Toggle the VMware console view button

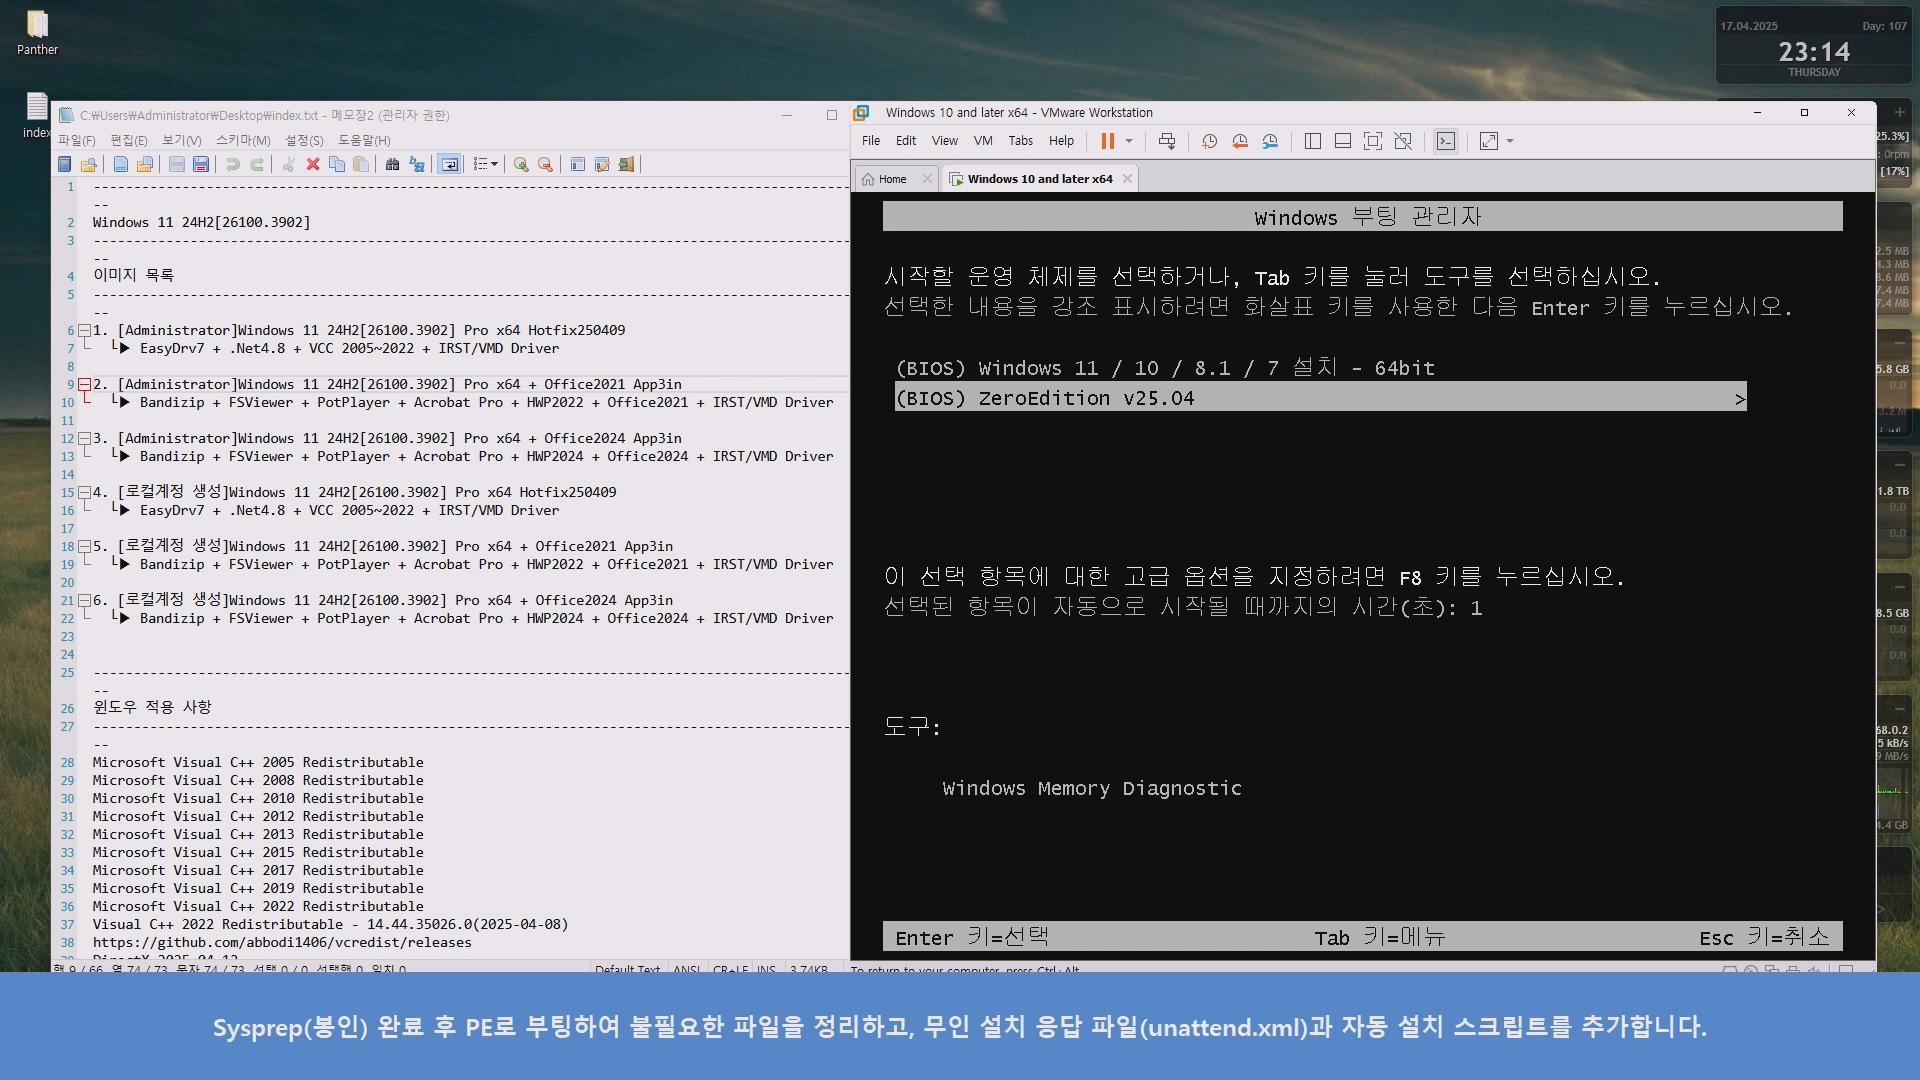click(x=1446, y=141)
